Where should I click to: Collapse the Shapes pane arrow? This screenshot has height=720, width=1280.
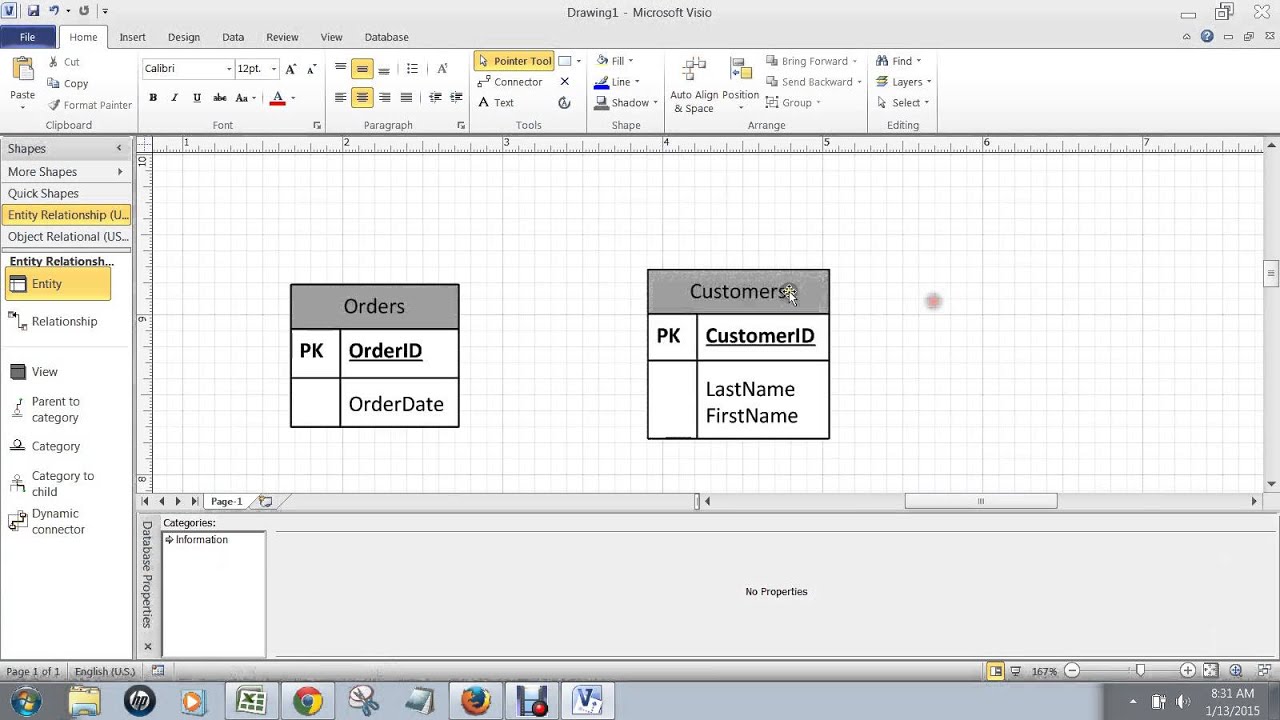119,148
